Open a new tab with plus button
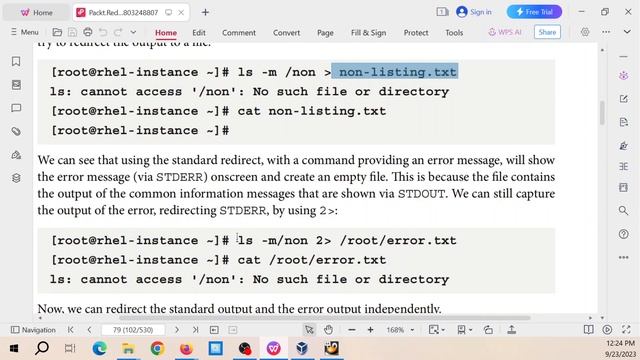The image size is (640, 360). (x=205, y=12)
